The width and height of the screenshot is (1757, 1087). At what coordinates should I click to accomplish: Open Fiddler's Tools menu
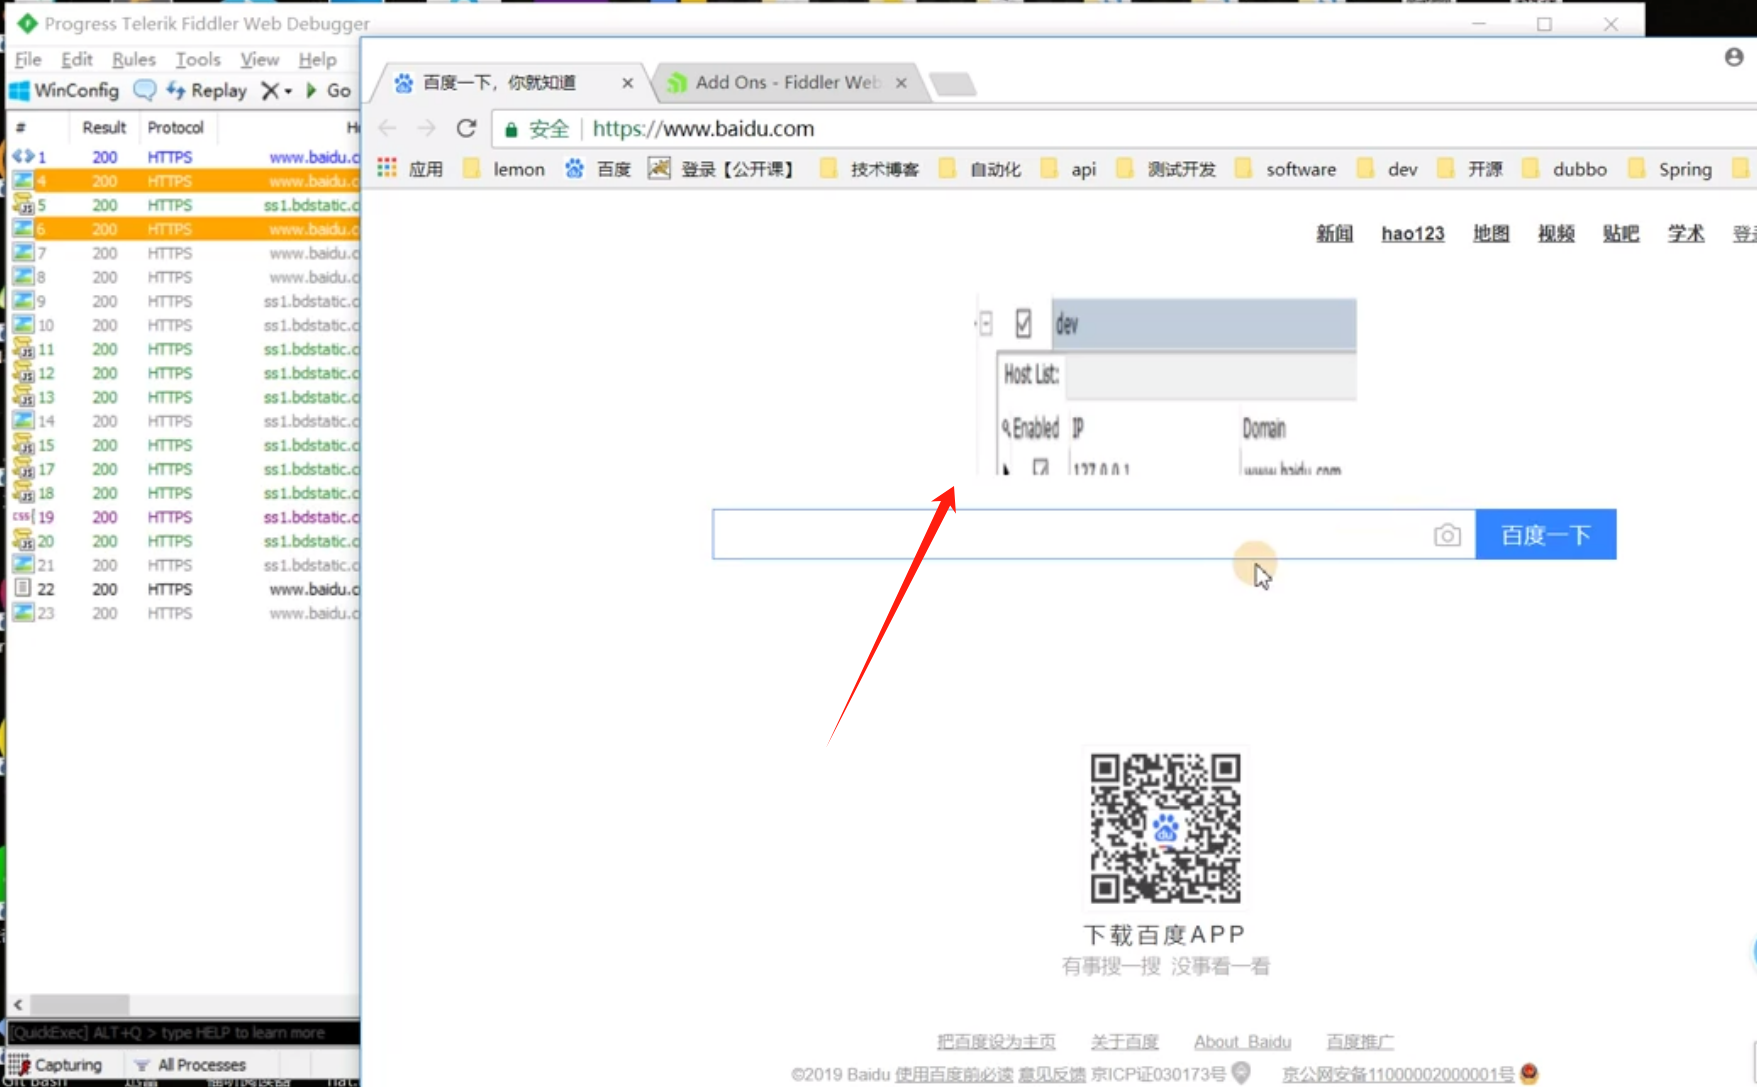pos(198,59)
